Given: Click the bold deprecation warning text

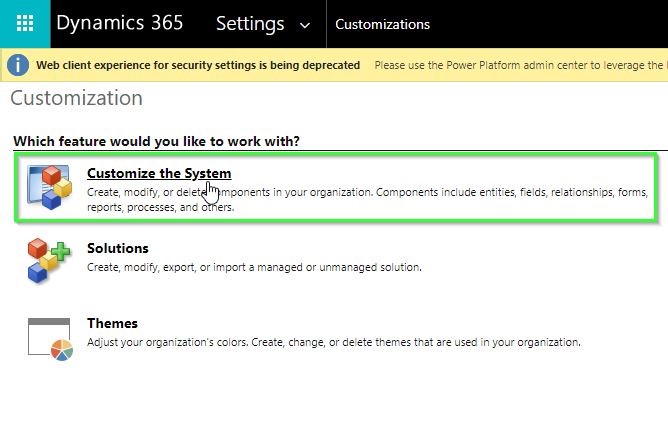Looking at the screenshot, I should pos(198,66).
